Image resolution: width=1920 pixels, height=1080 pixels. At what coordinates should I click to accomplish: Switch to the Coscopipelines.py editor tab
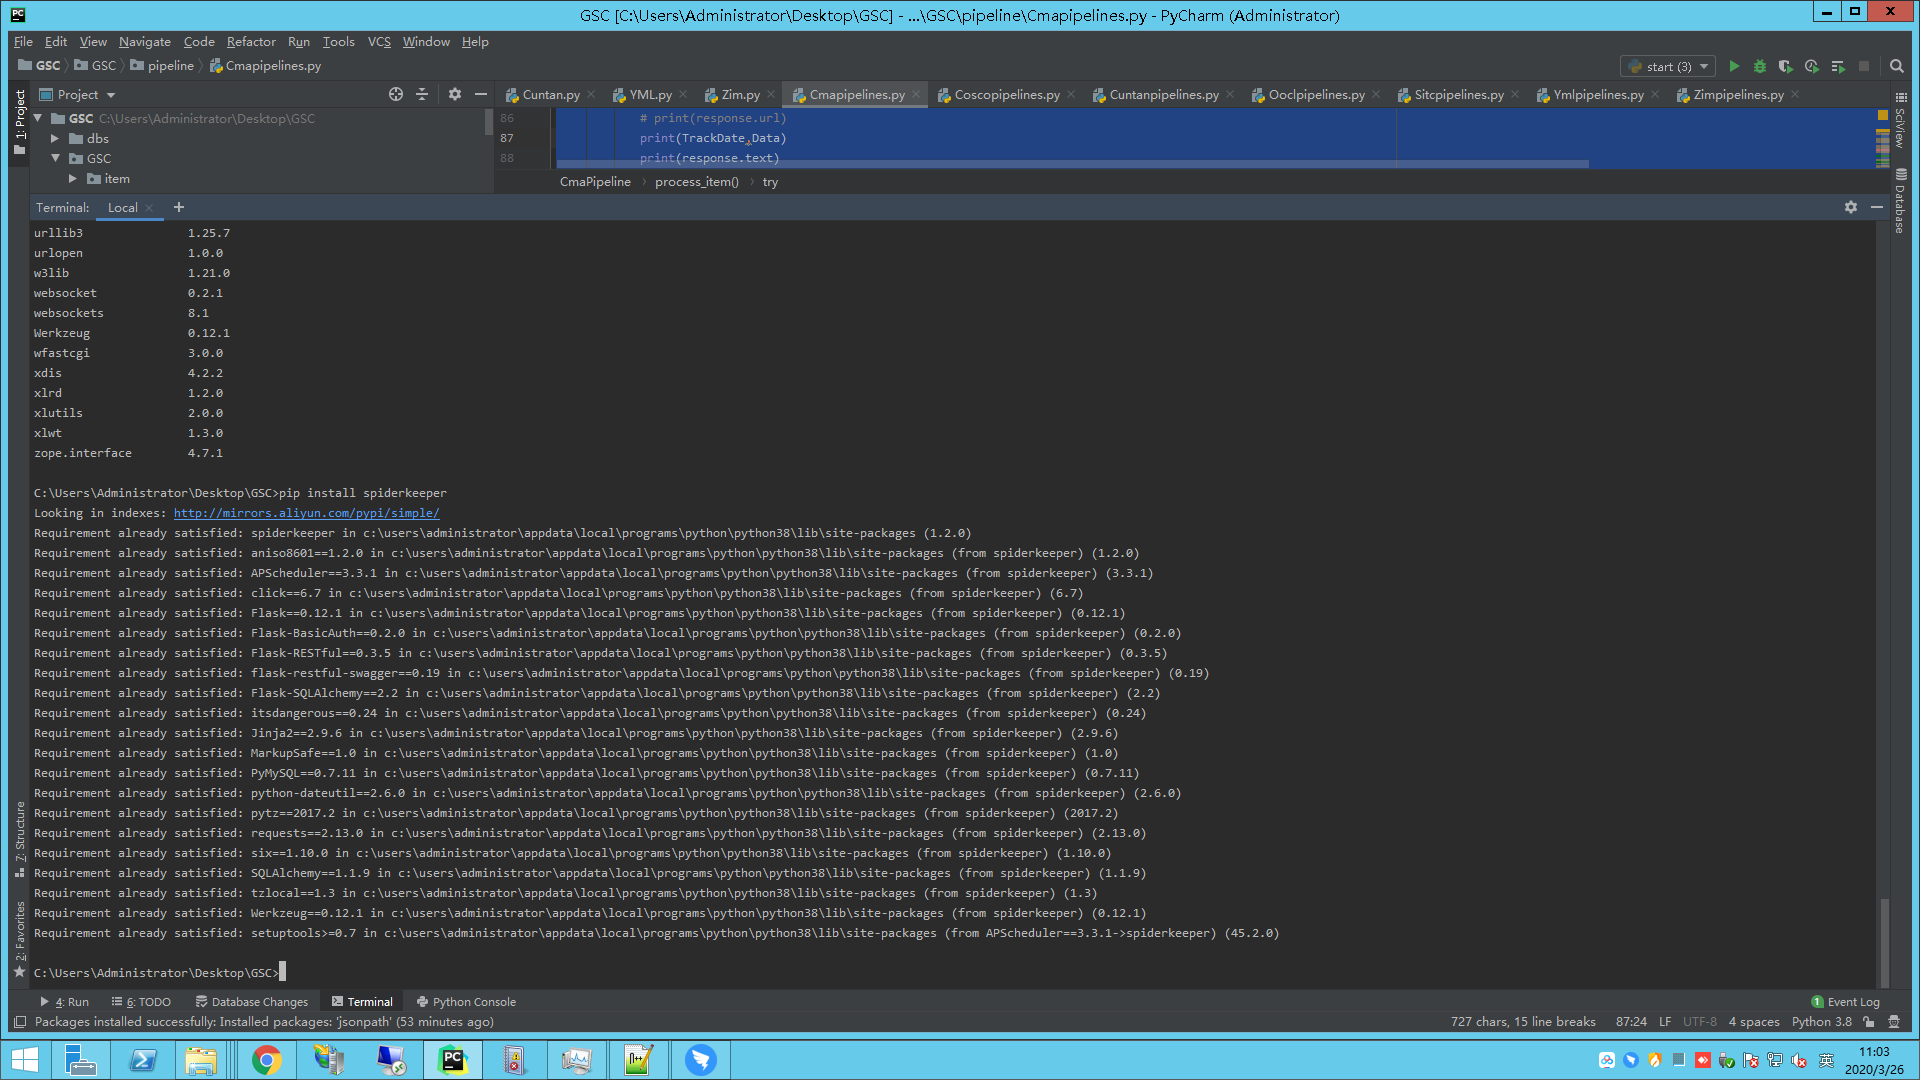[1006, 95]
